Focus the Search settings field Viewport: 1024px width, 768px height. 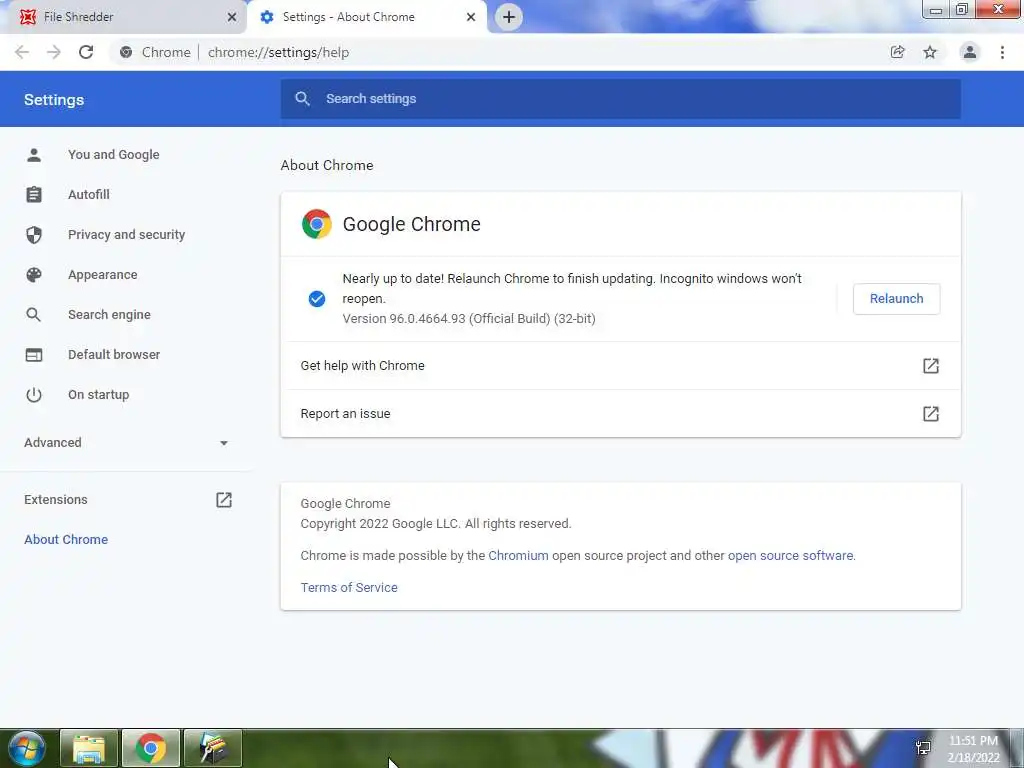(x=620, y=99)
